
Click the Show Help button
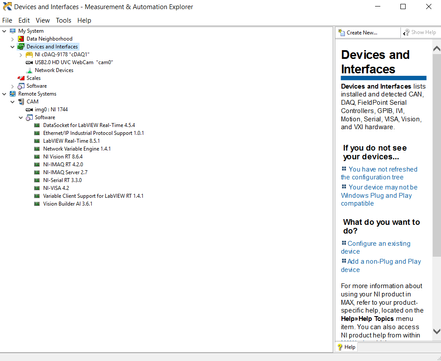pyautogui.click(x=420, y=32)
